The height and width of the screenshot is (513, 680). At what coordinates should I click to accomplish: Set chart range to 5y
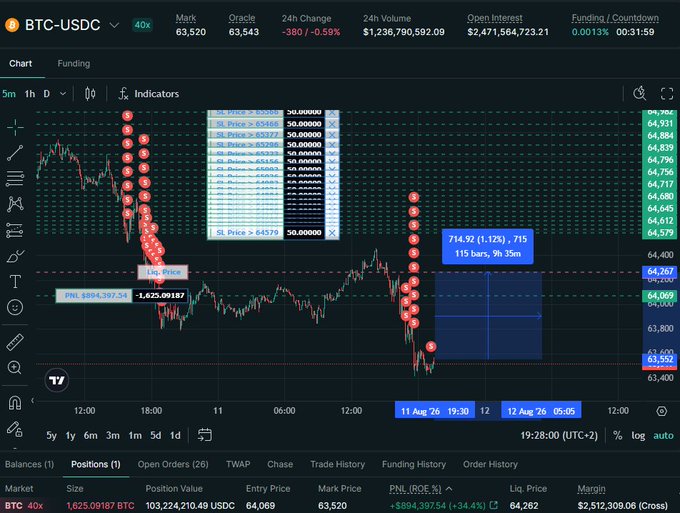(x=51, y=435)
